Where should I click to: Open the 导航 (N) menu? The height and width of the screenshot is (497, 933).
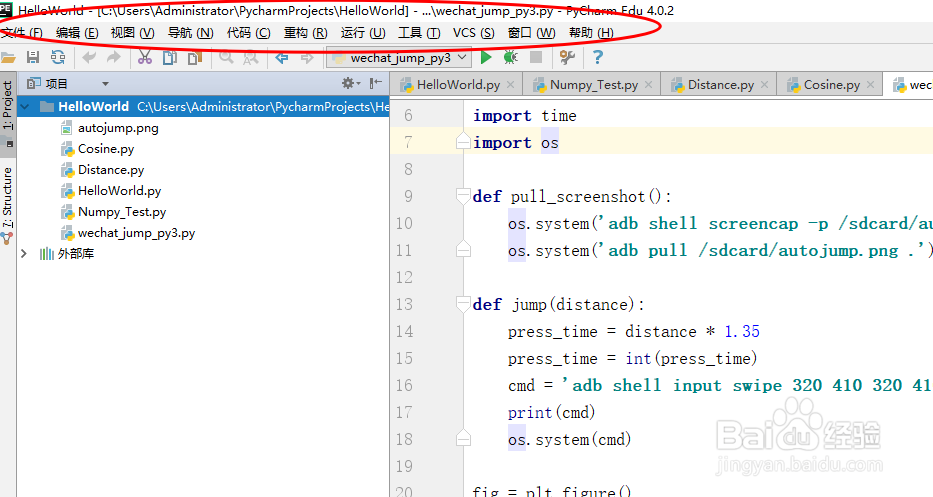(x=190, y=33)
